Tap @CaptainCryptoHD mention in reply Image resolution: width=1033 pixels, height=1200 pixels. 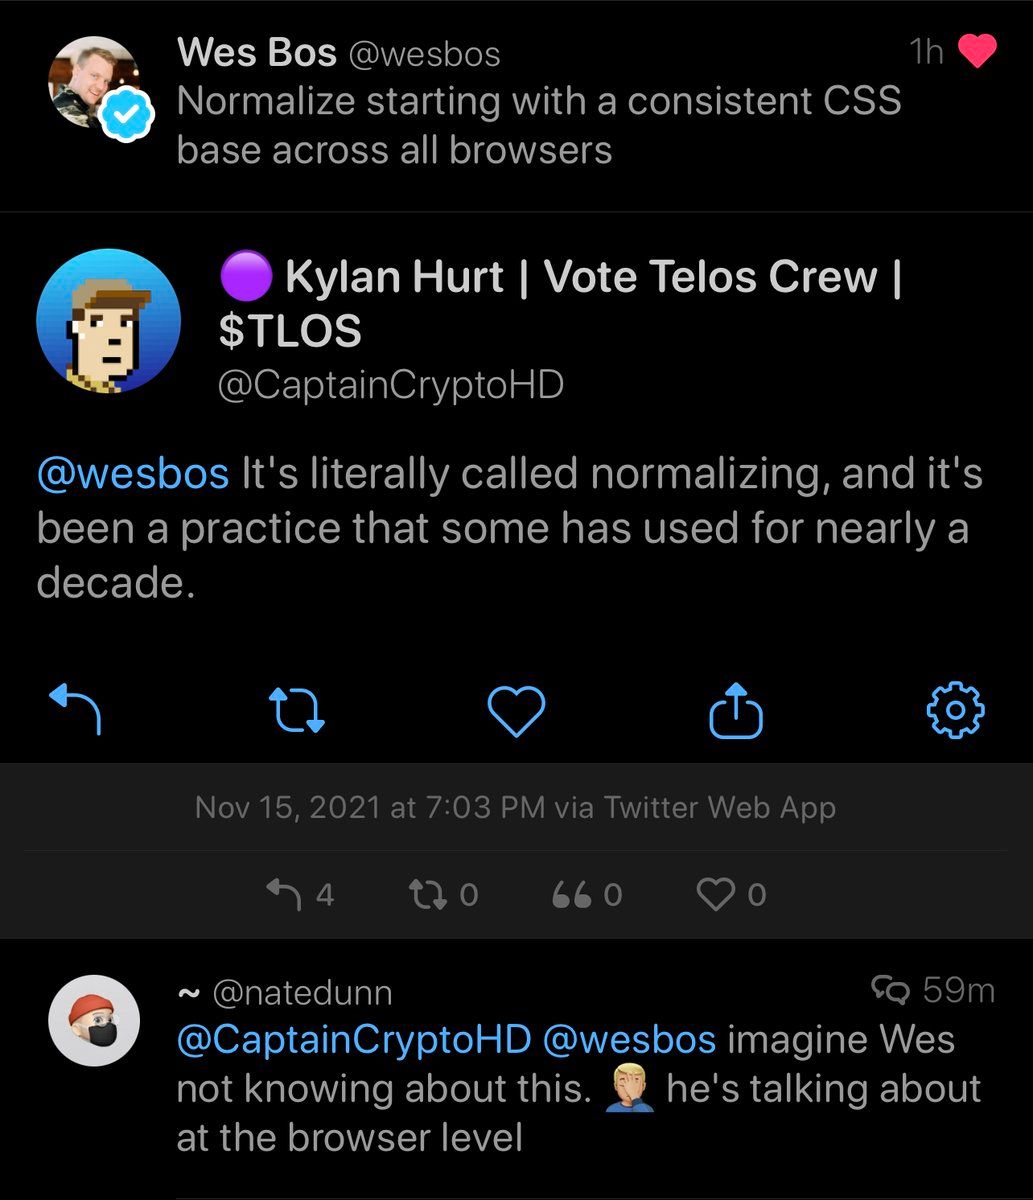coord(353,1040)
